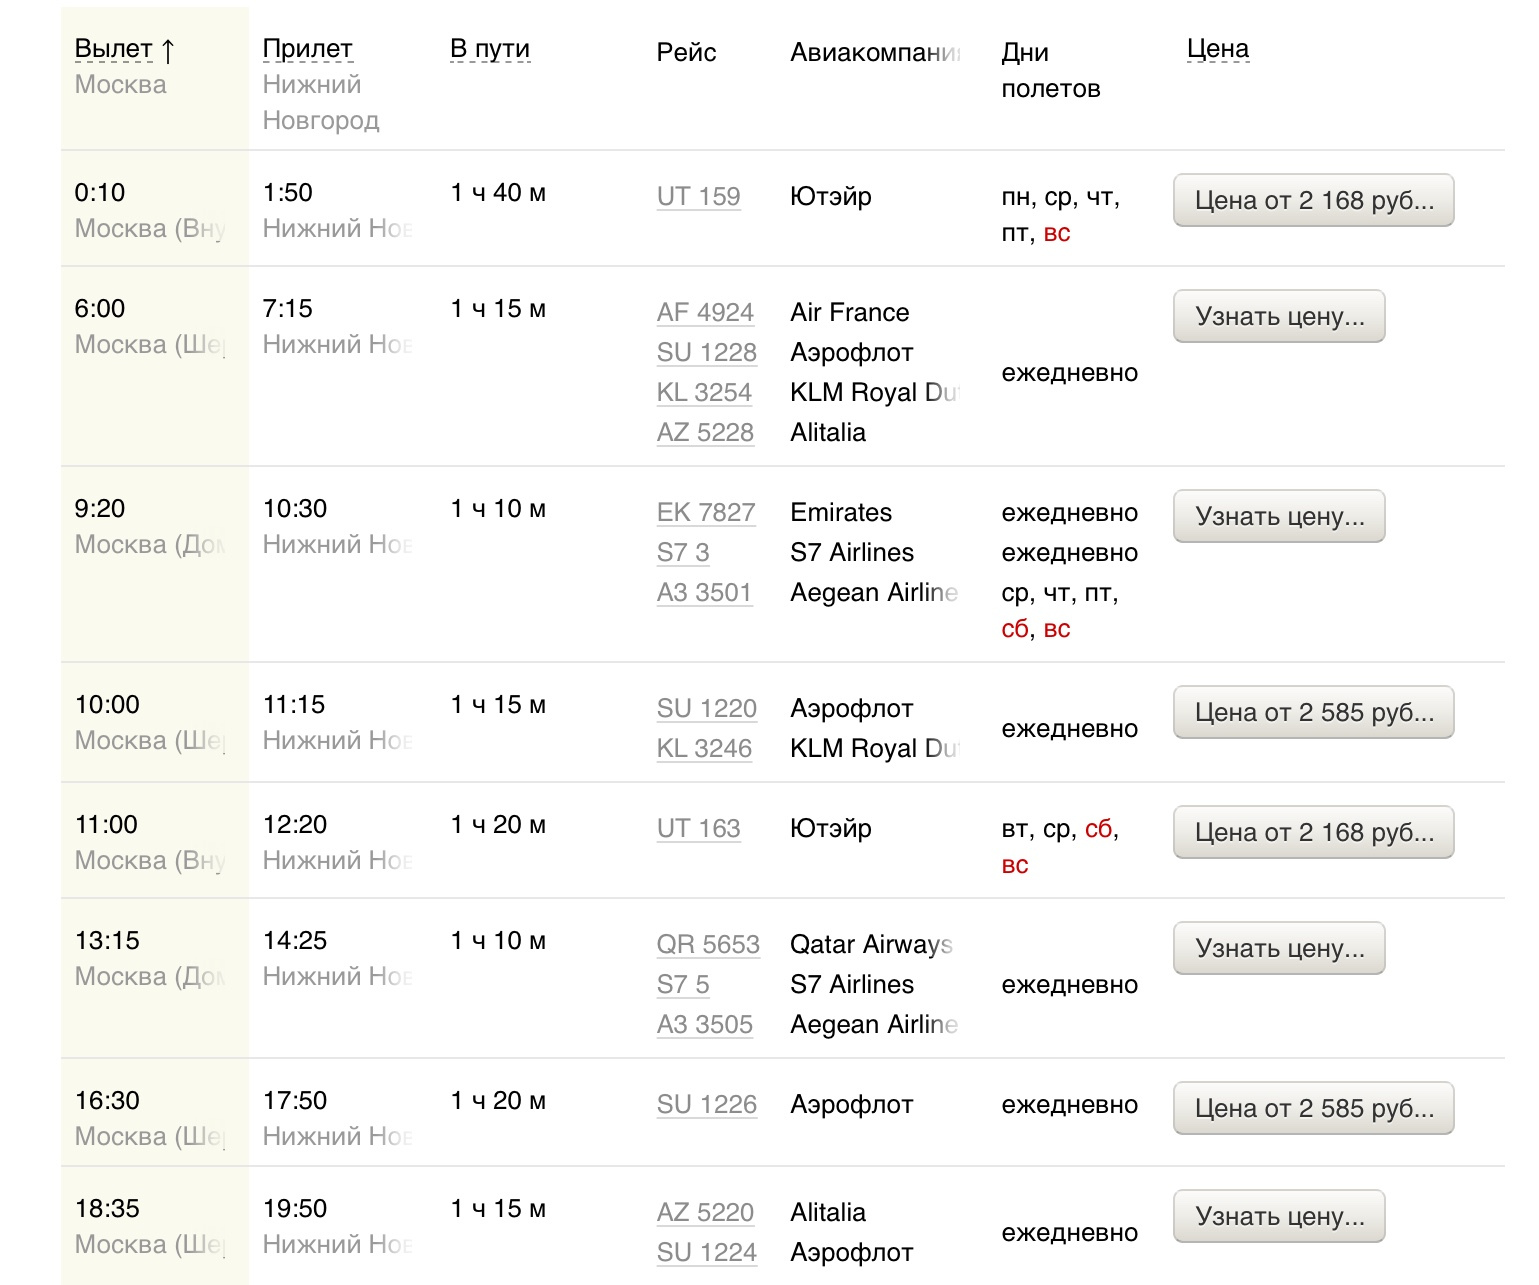Open flight SU 1228 link

[706, 353]
